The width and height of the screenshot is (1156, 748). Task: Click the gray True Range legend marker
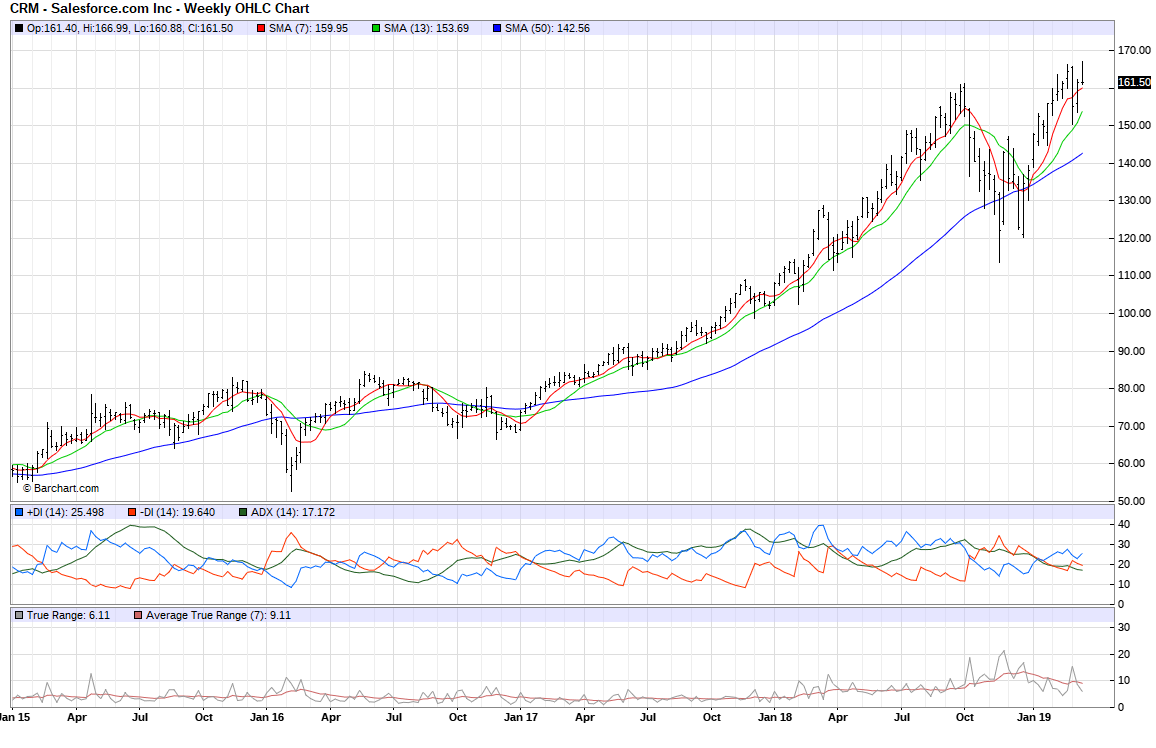click(19, 615)
